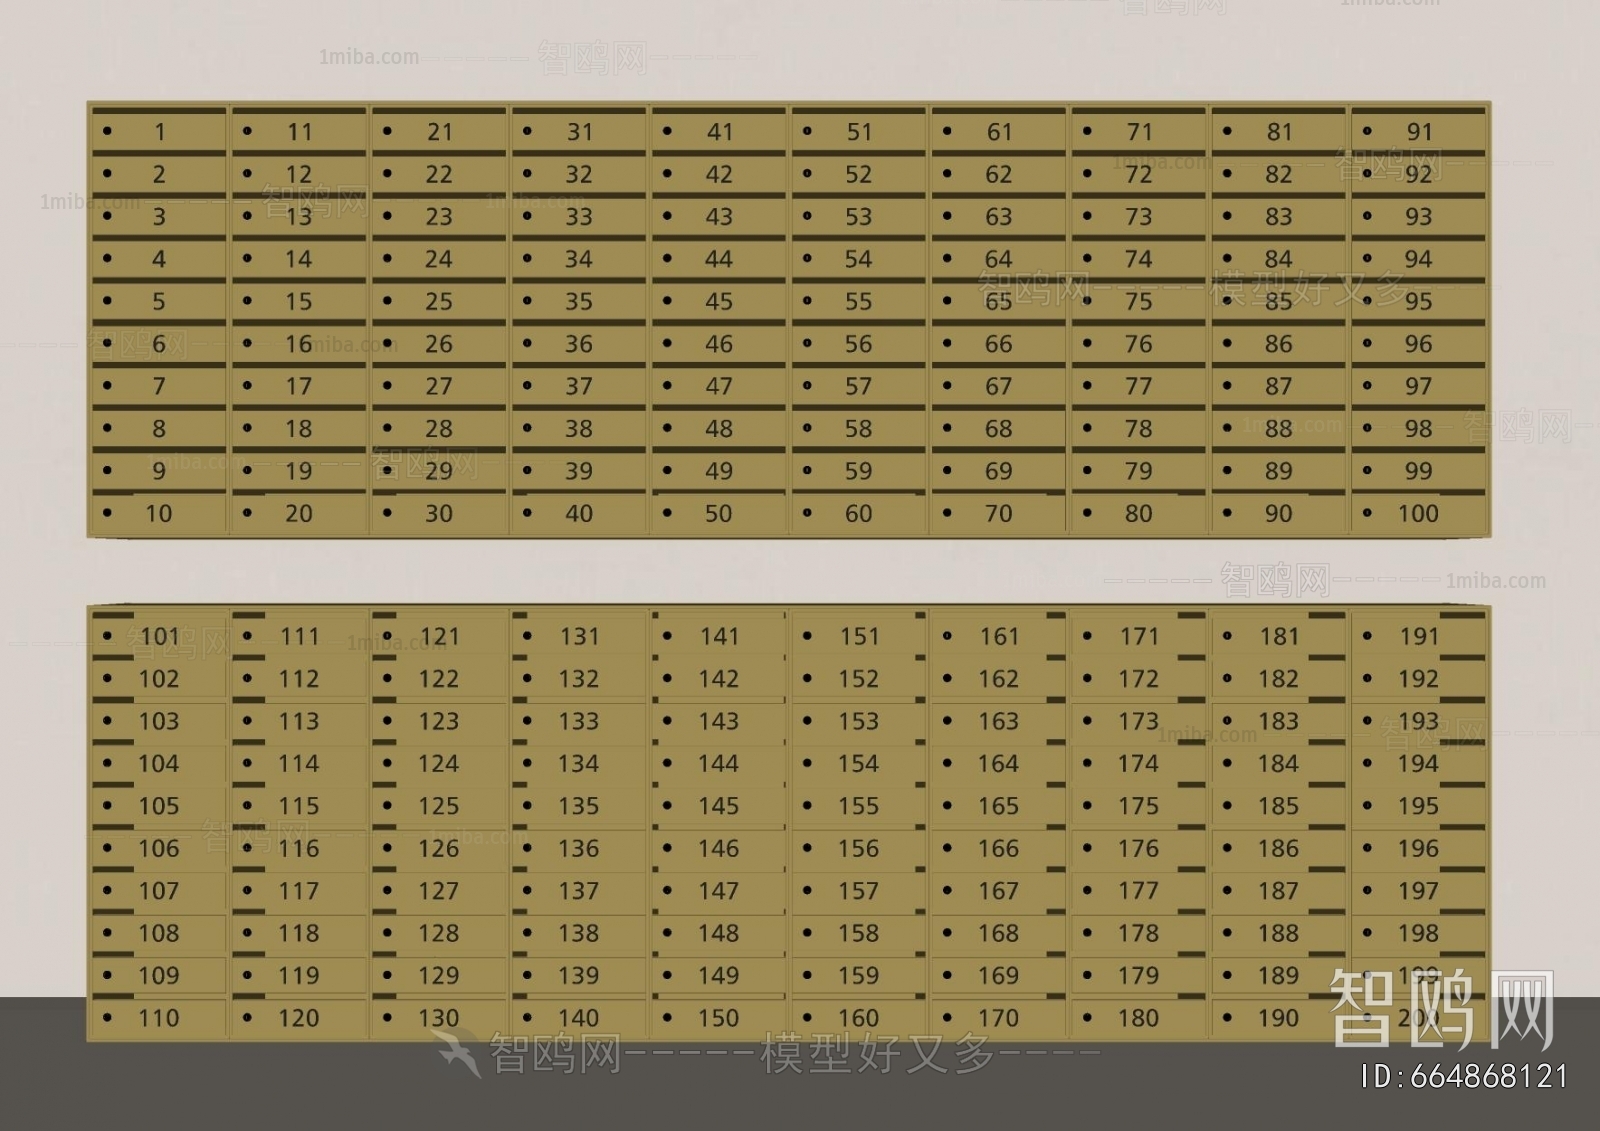Click the mailbox numbered 69
Image resolution: width=1600 pixels, height=1131 pixels.
998,471
